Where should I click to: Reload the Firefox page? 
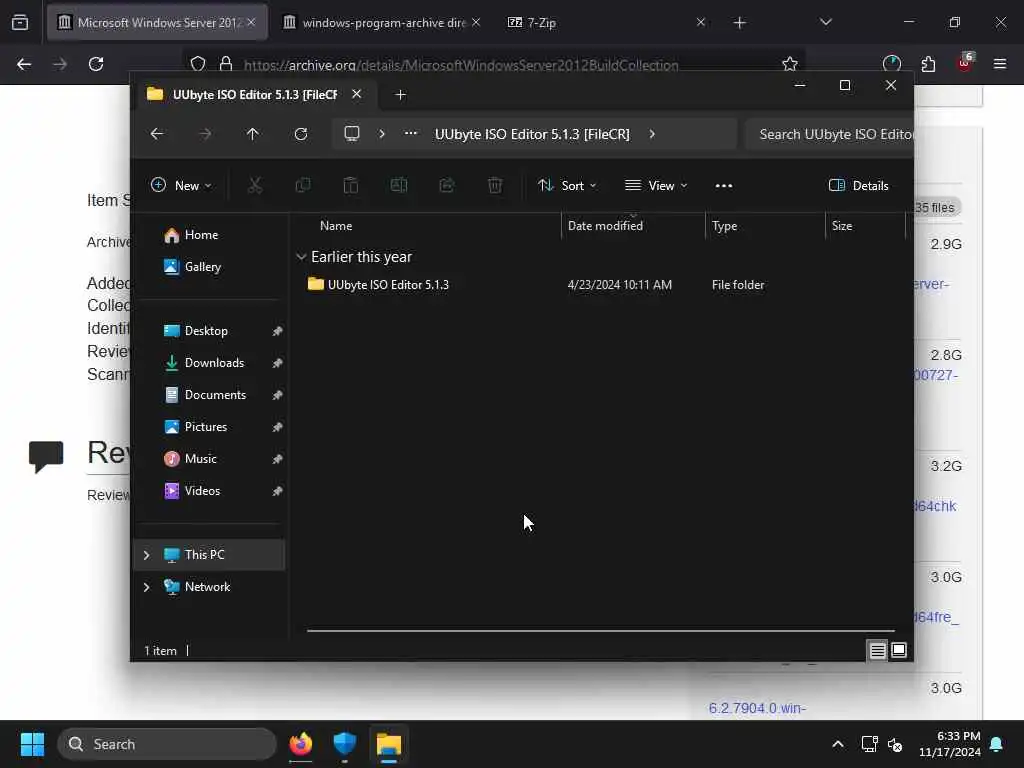tap(96, 64)
